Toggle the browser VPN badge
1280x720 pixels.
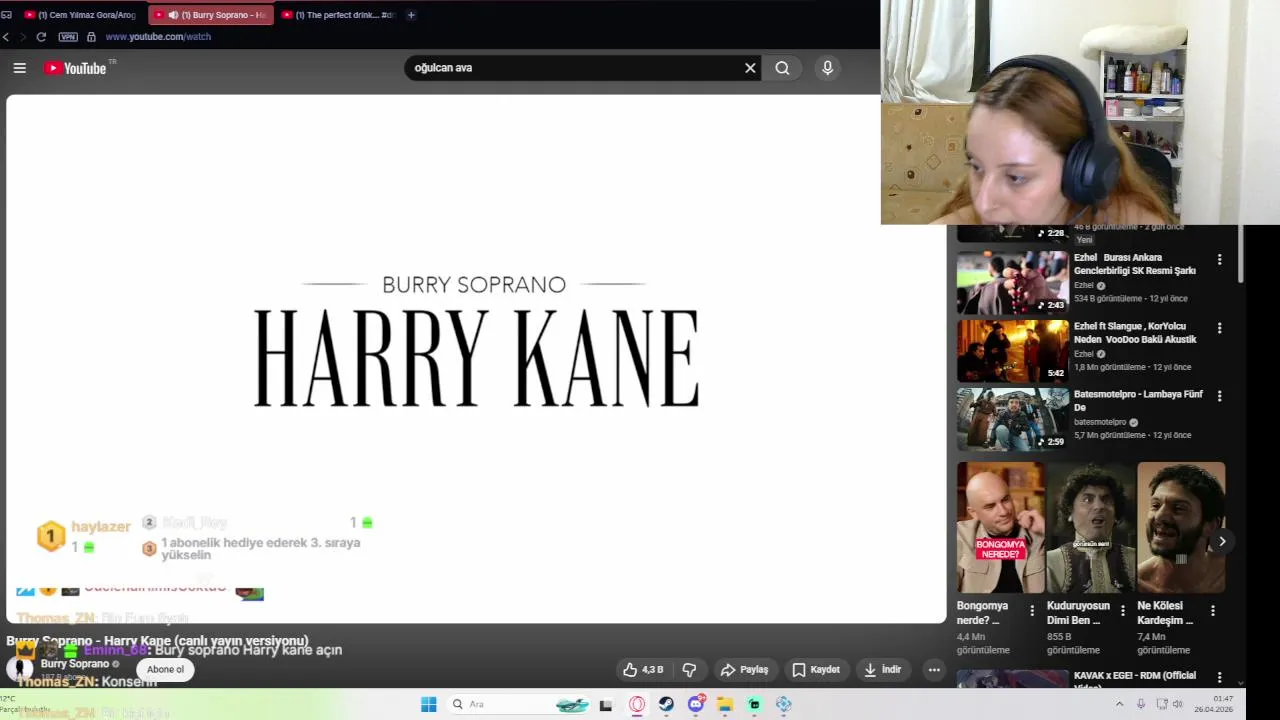point(68,37)
